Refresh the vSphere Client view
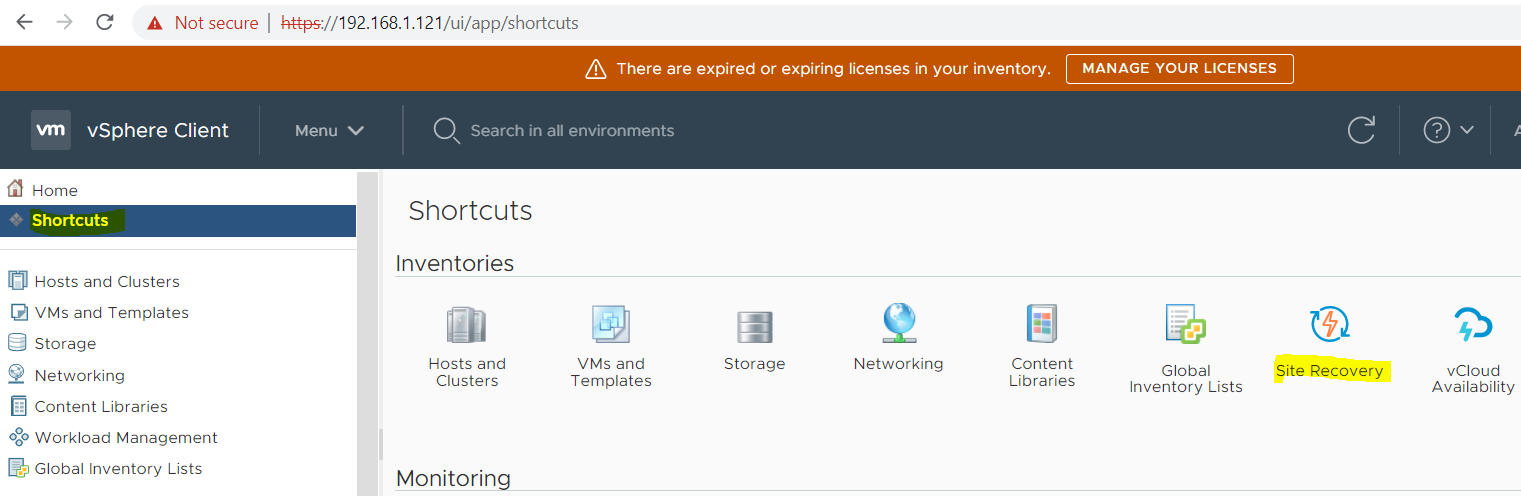This screenshot has height=496, width=1521. point(1361,130)
